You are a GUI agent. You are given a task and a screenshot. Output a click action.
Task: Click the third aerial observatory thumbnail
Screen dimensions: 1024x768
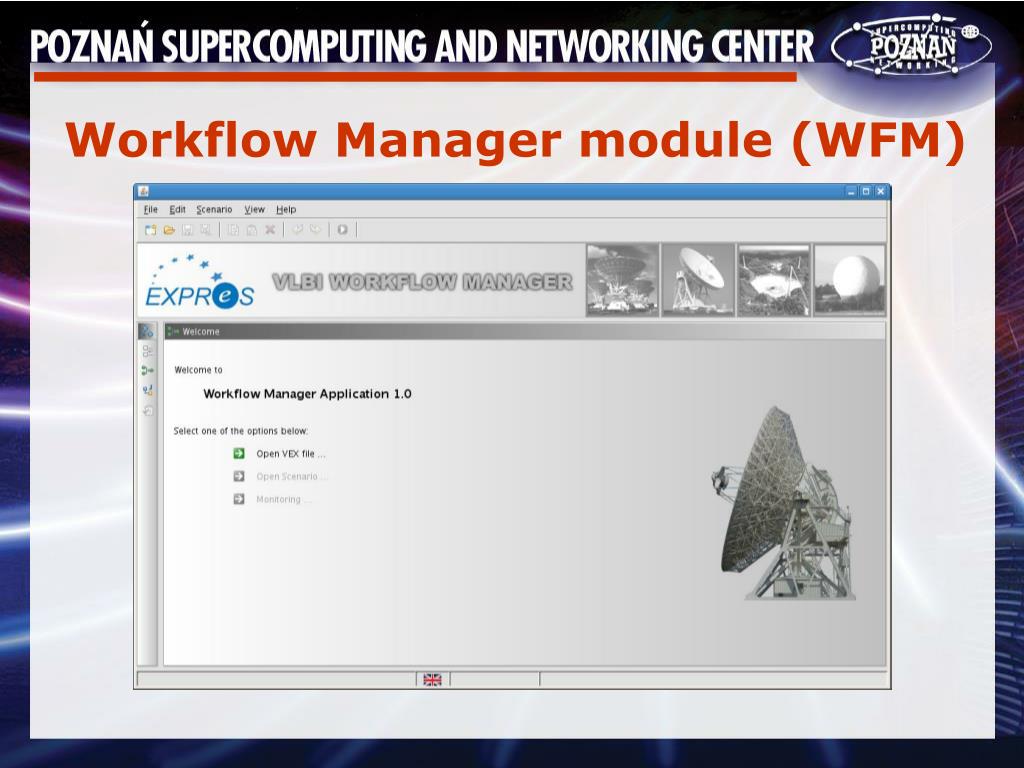point(774,280)
